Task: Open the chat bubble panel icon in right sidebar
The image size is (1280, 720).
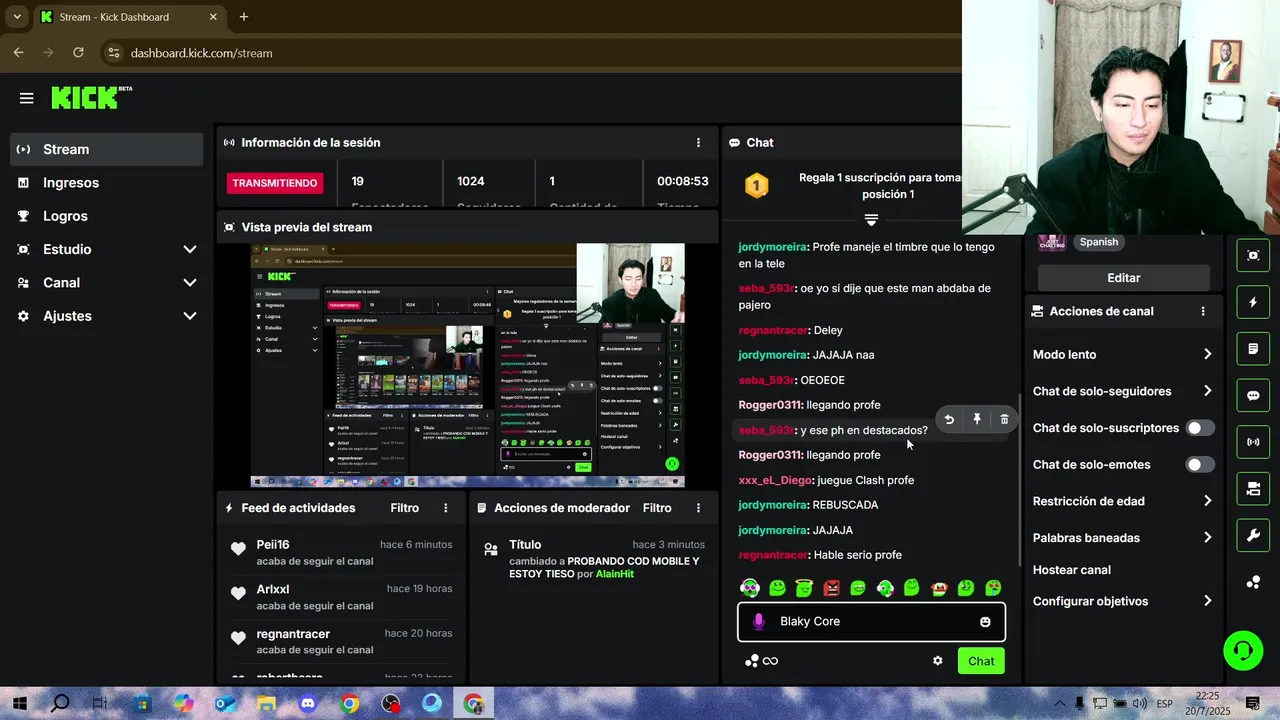Action: (x=1253, y=395)
